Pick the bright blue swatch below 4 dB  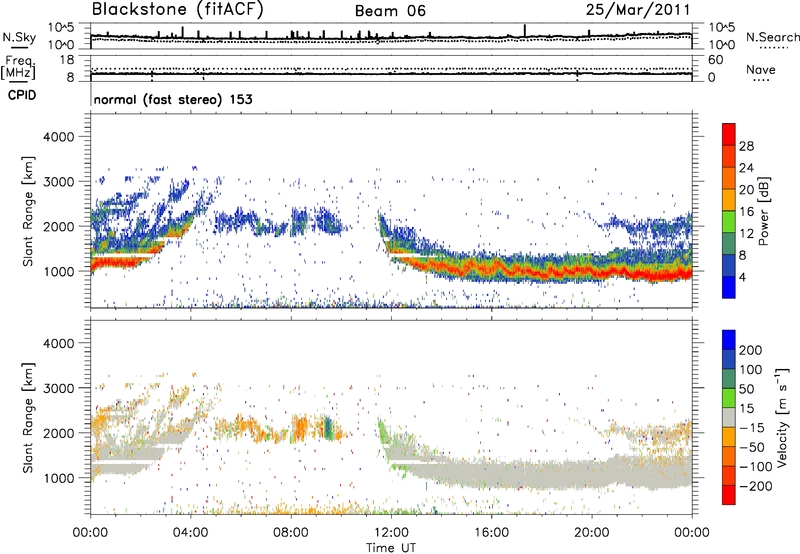pyautogui.click(x=729, y=287)
